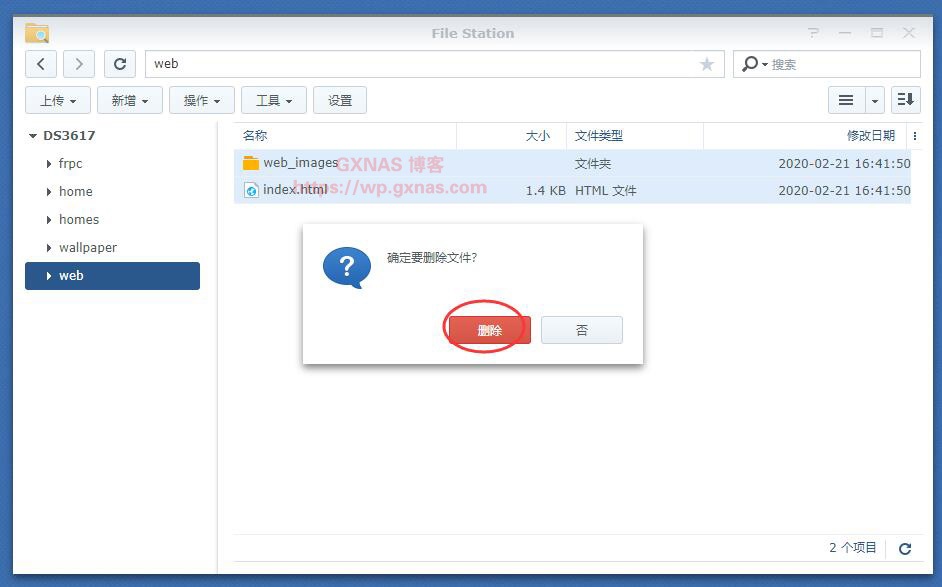The height and width of the screenshot is (587, 942).
Task: Expand the frpc folder node
Action: pos(49,163)
